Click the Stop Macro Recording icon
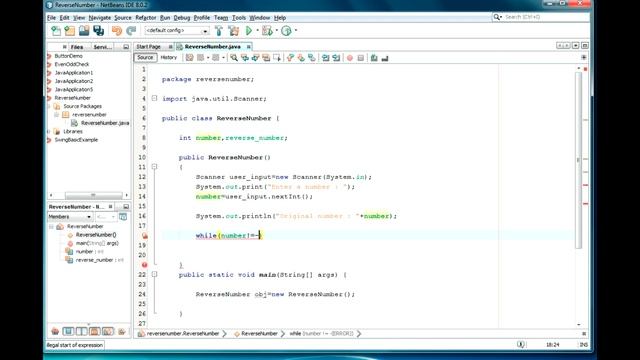The width and height of the screenshot is (640, 360). pos(361,58)
